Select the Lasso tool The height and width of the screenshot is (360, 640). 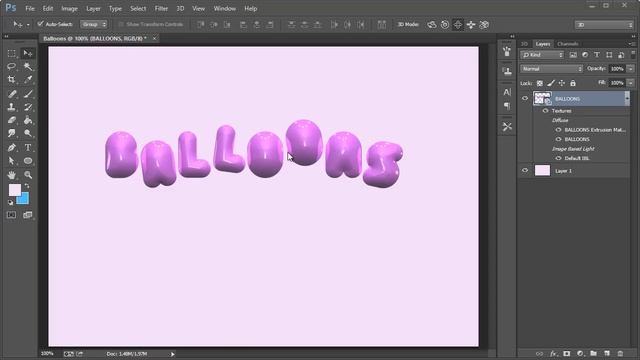coord(11,67)
